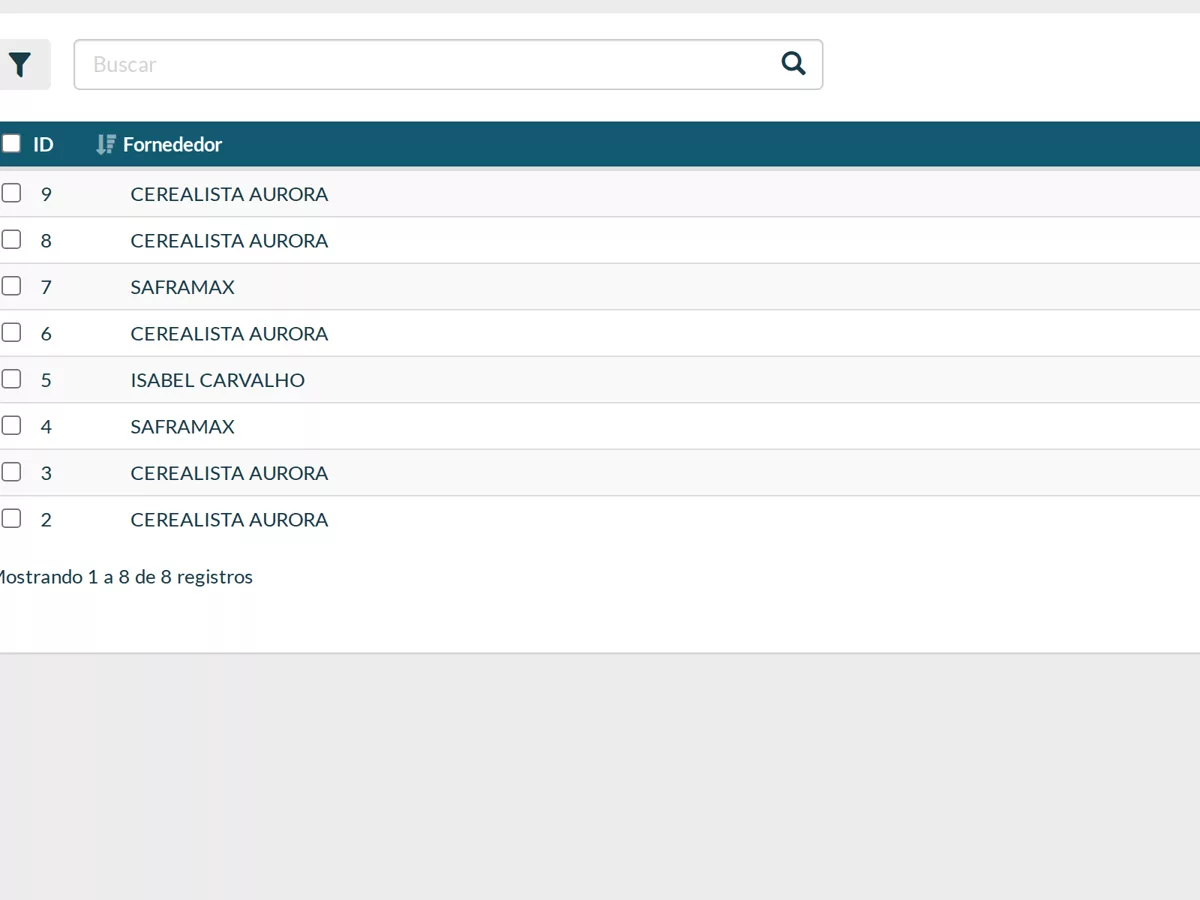Open the filter funnel button
Screen dimensions: 1200x900
(x=20, y=65)
